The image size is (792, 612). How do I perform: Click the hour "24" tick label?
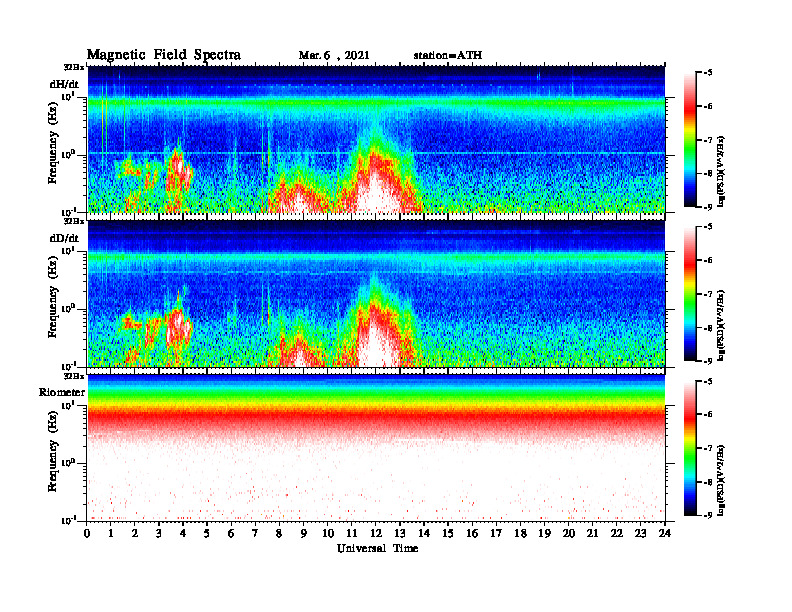665,533
